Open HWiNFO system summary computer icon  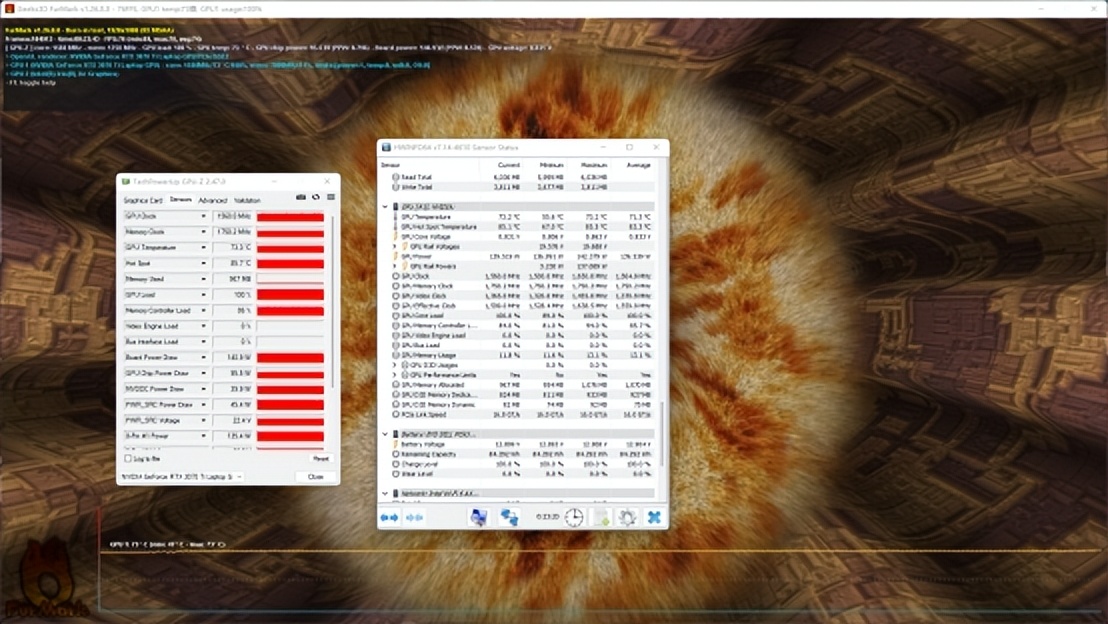pos(478,517)
